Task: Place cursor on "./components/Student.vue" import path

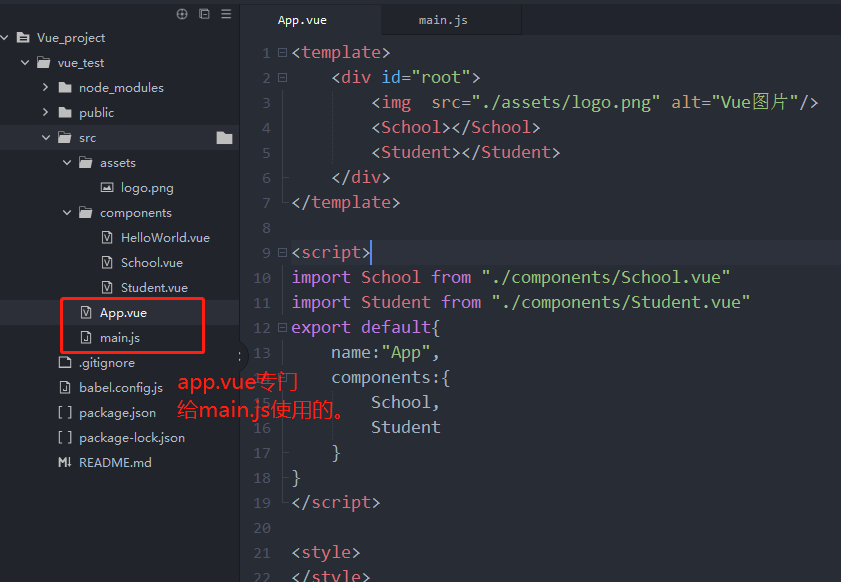Action: click(x=621, y=303)
